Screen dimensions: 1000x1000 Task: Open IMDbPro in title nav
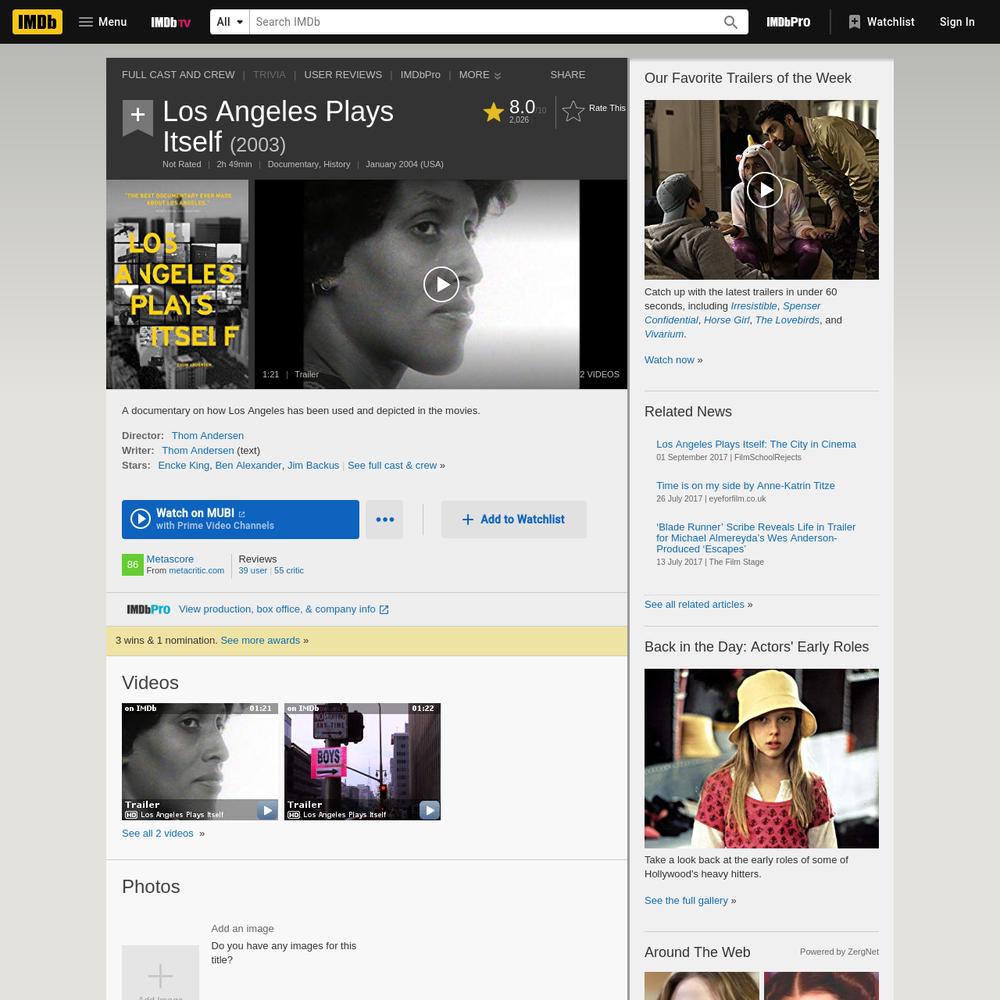420,75
